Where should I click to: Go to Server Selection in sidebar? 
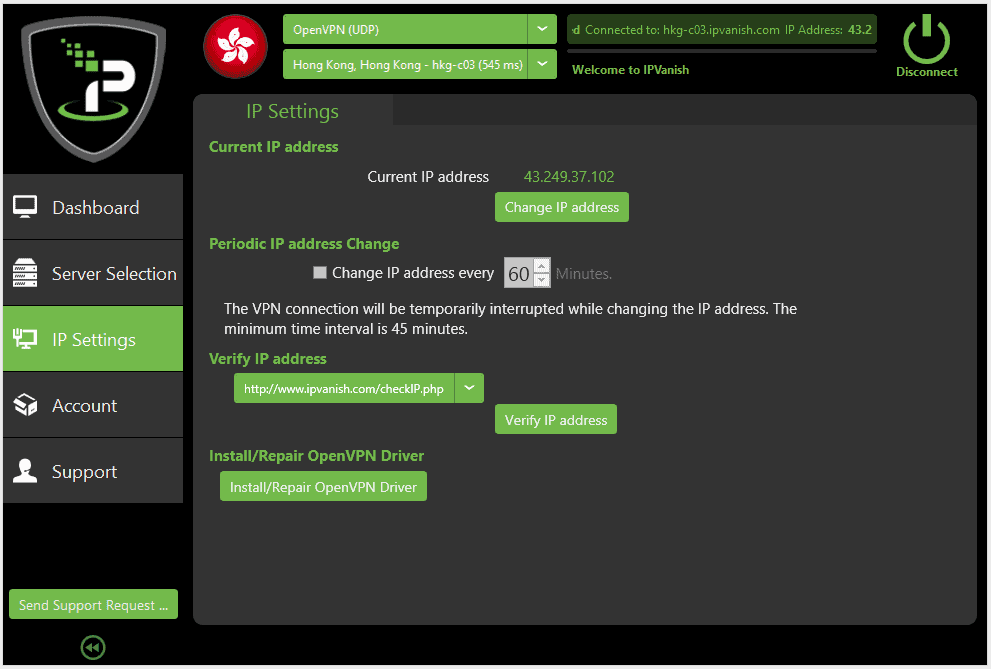(x=93, y=274)
